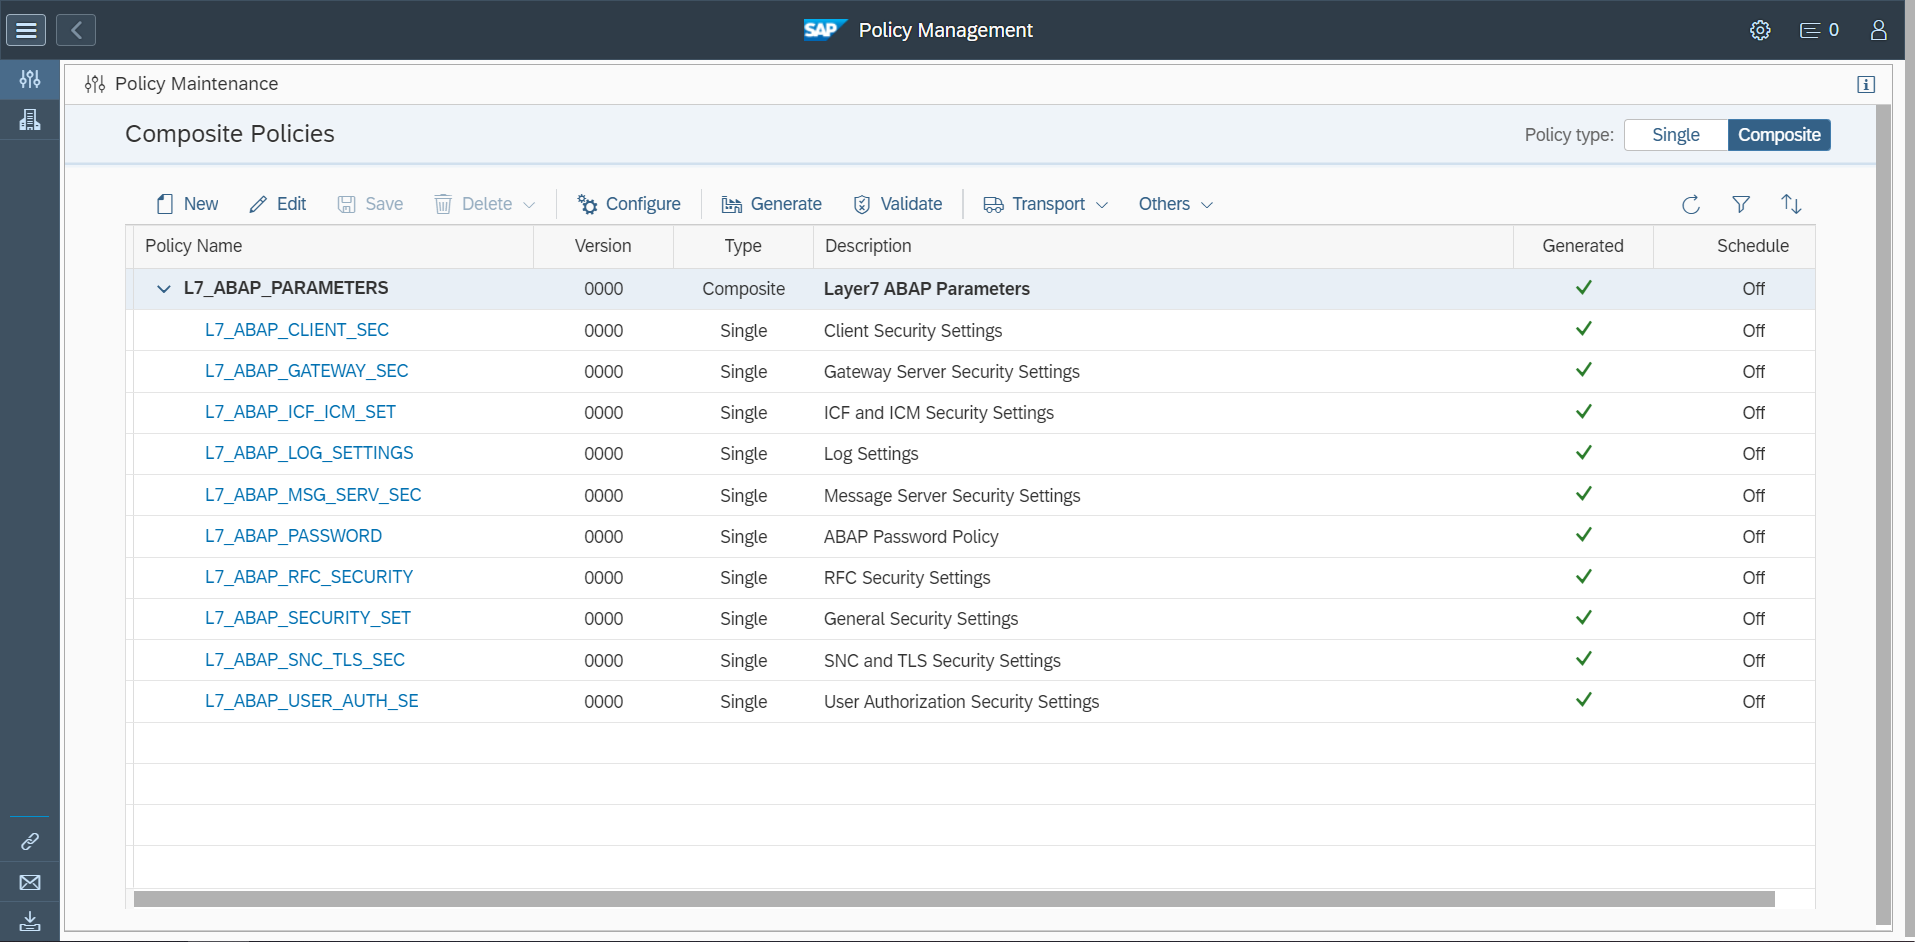This screenshot has height=942, width=1915.
Task: Click the link icon in the sidebar
Action: tap(30, 841)
